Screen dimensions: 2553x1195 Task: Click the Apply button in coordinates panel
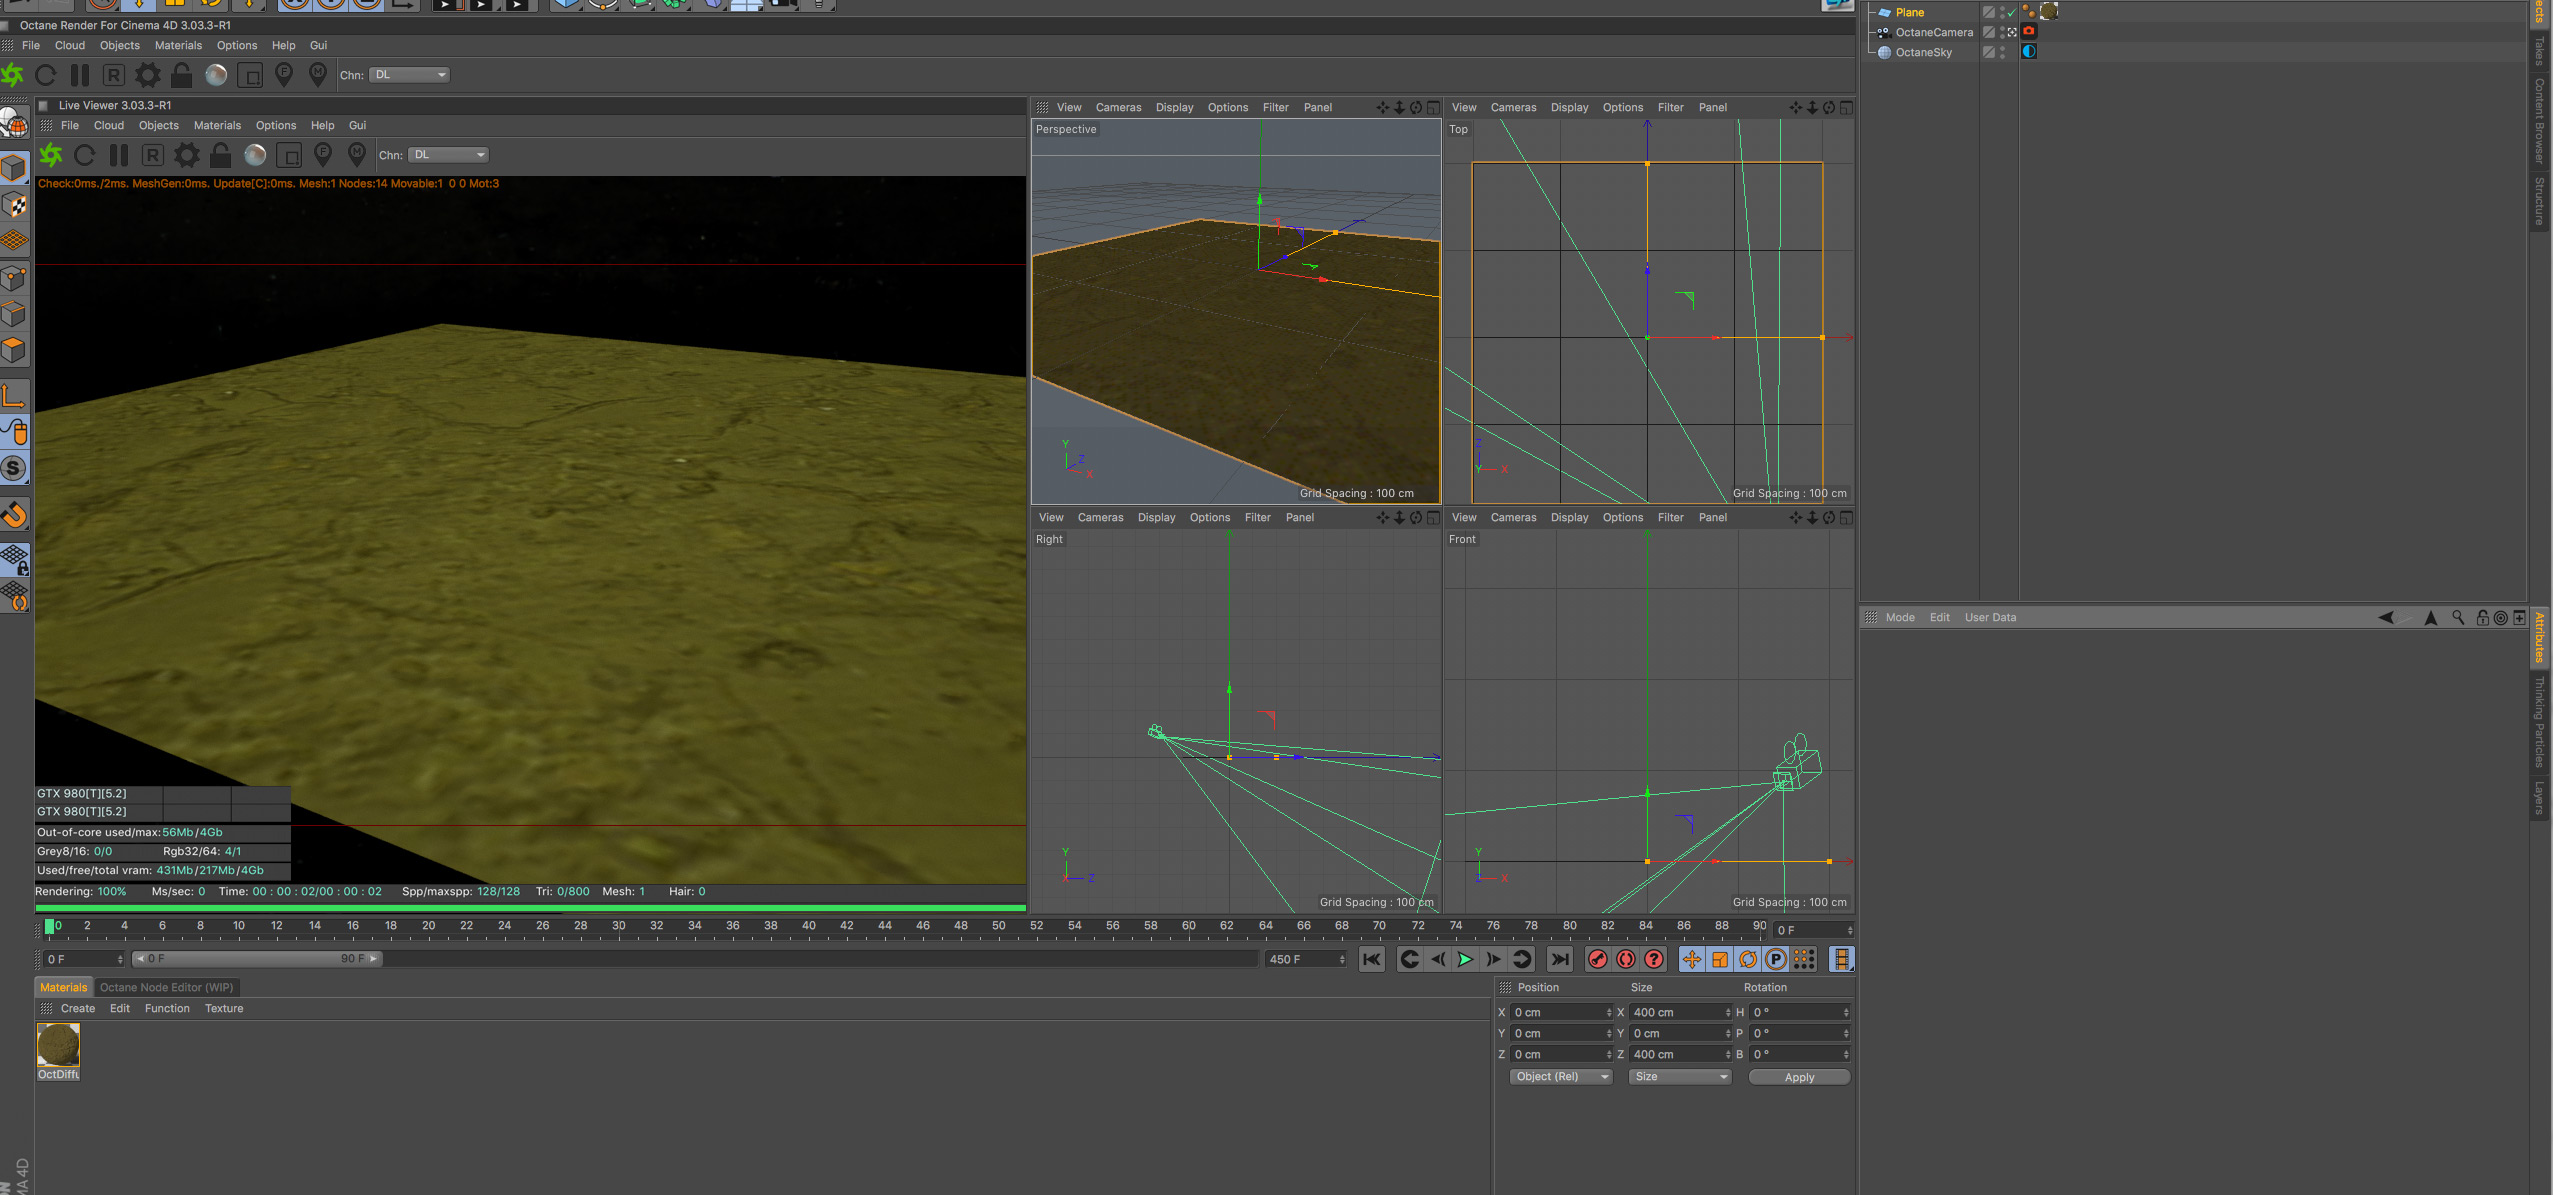pos(1798,1078)
